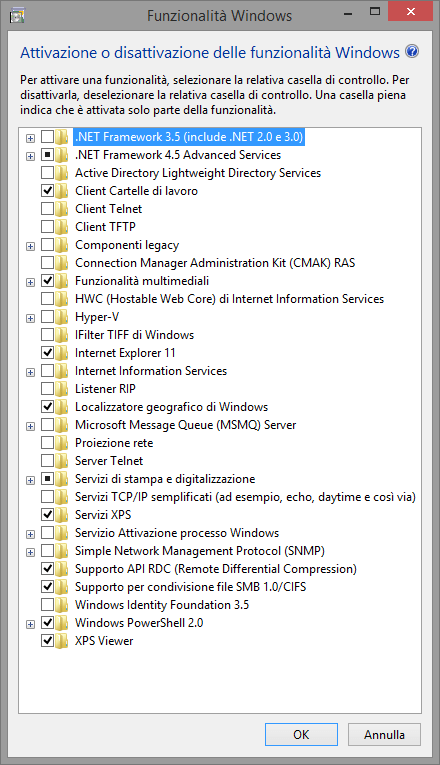Viewport: 440px width, 765px height.
Task: Disable Supporto per condivisione file SMB 1.0/CIFS
Action: point(47,587)
